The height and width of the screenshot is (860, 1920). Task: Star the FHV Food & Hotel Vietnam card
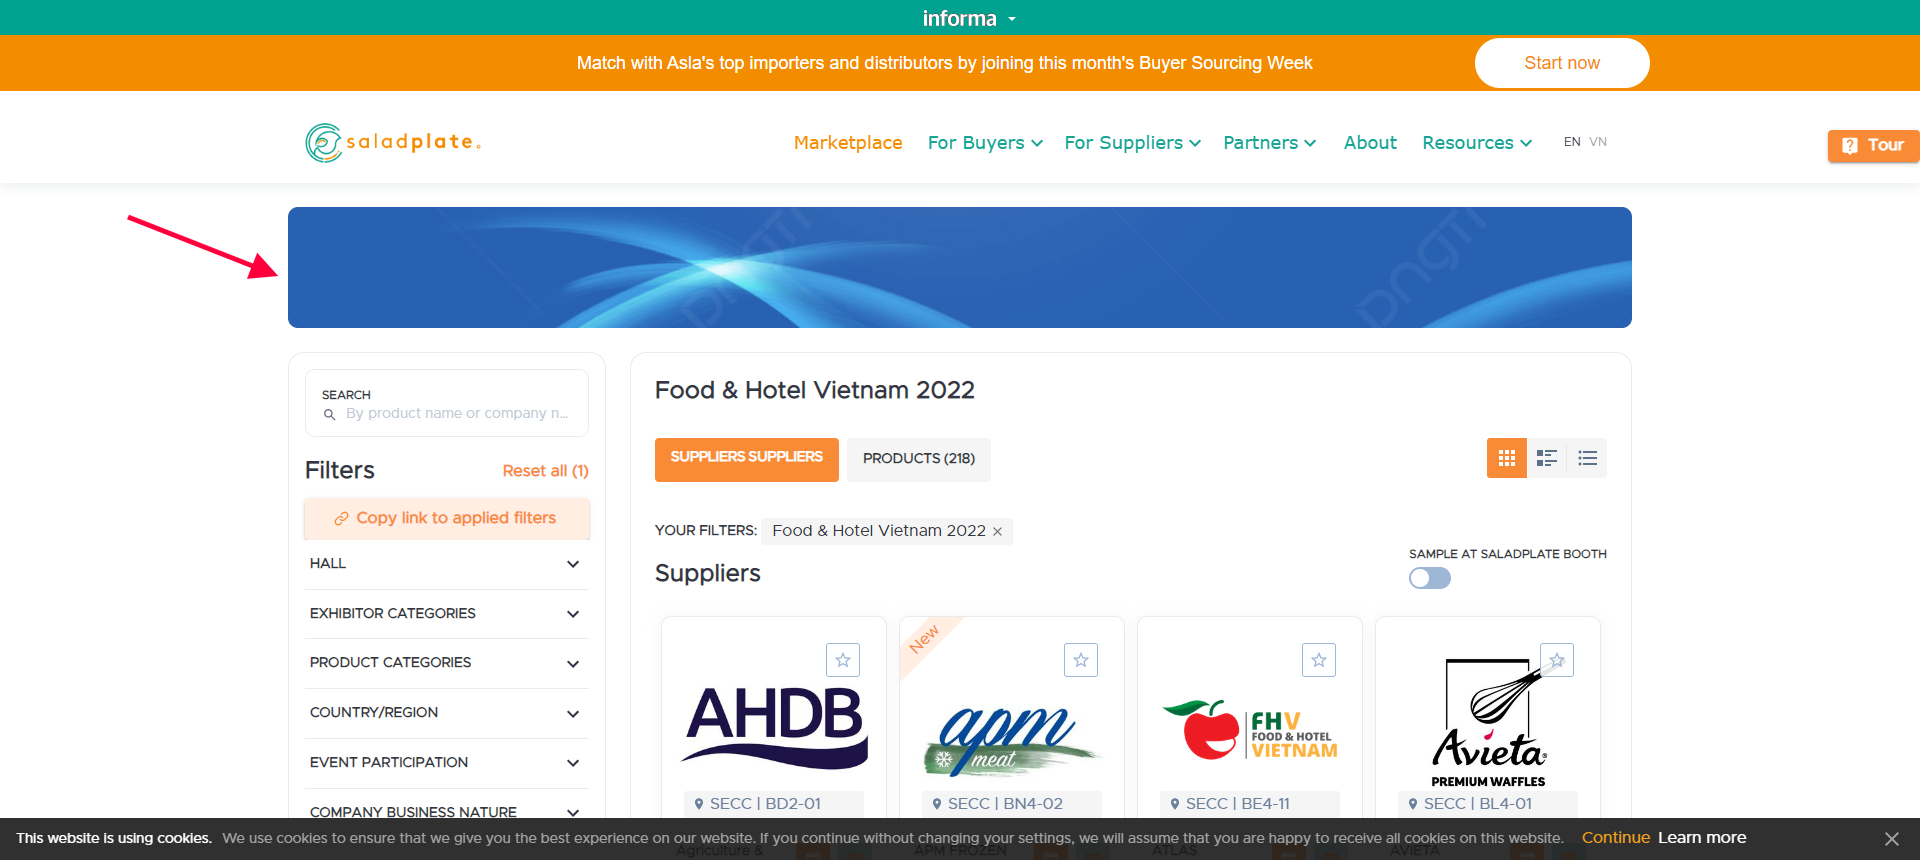(x=1319, y=660)
